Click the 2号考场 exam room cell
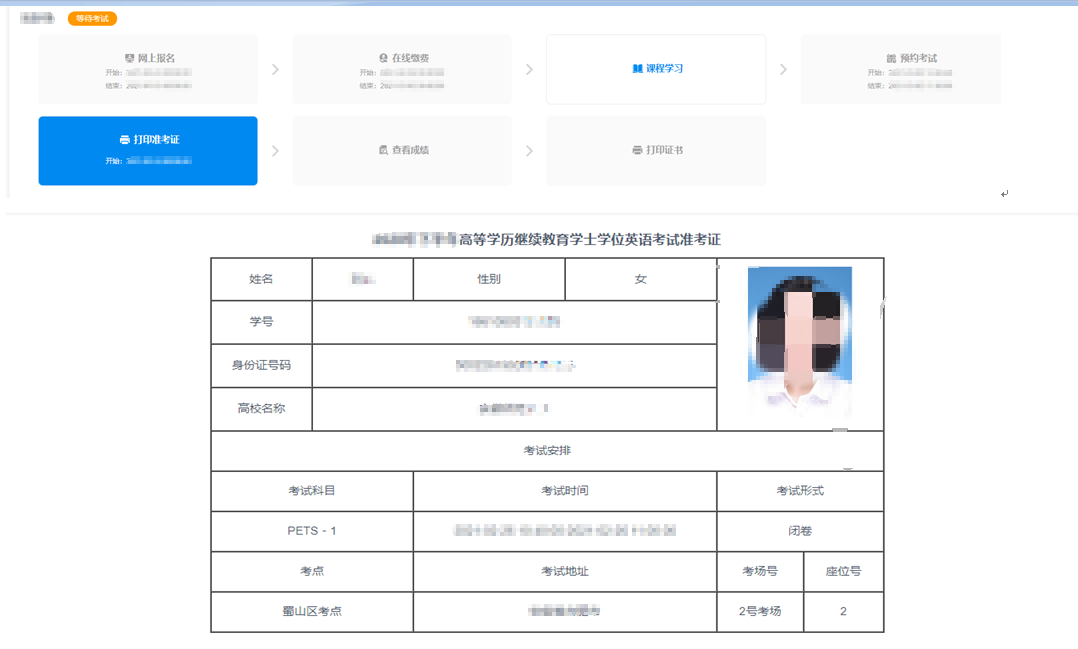The height and width of the screenshot is (649, 1078). [760, 611]
